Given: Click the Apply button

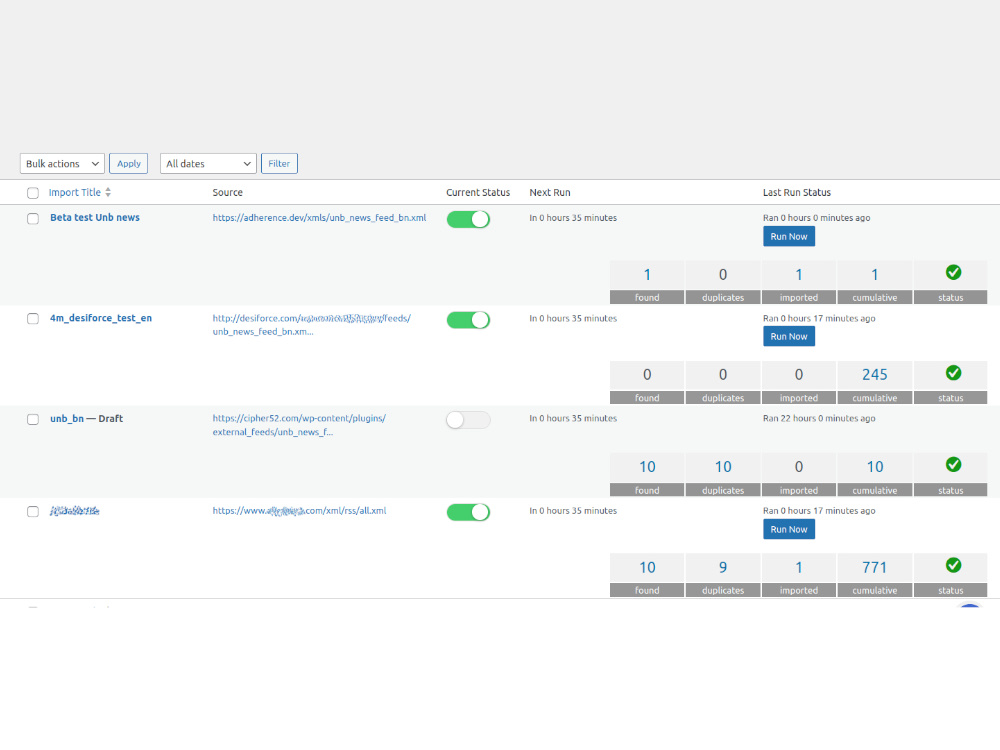Looking at the screenshot, I should (128, 163).
